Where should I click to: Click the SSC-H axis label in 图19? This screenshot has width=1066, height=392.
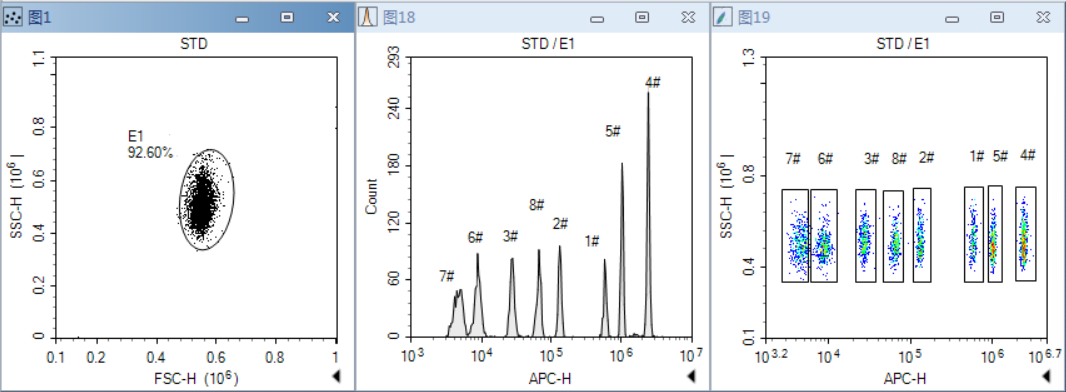(x=727, y=196)
